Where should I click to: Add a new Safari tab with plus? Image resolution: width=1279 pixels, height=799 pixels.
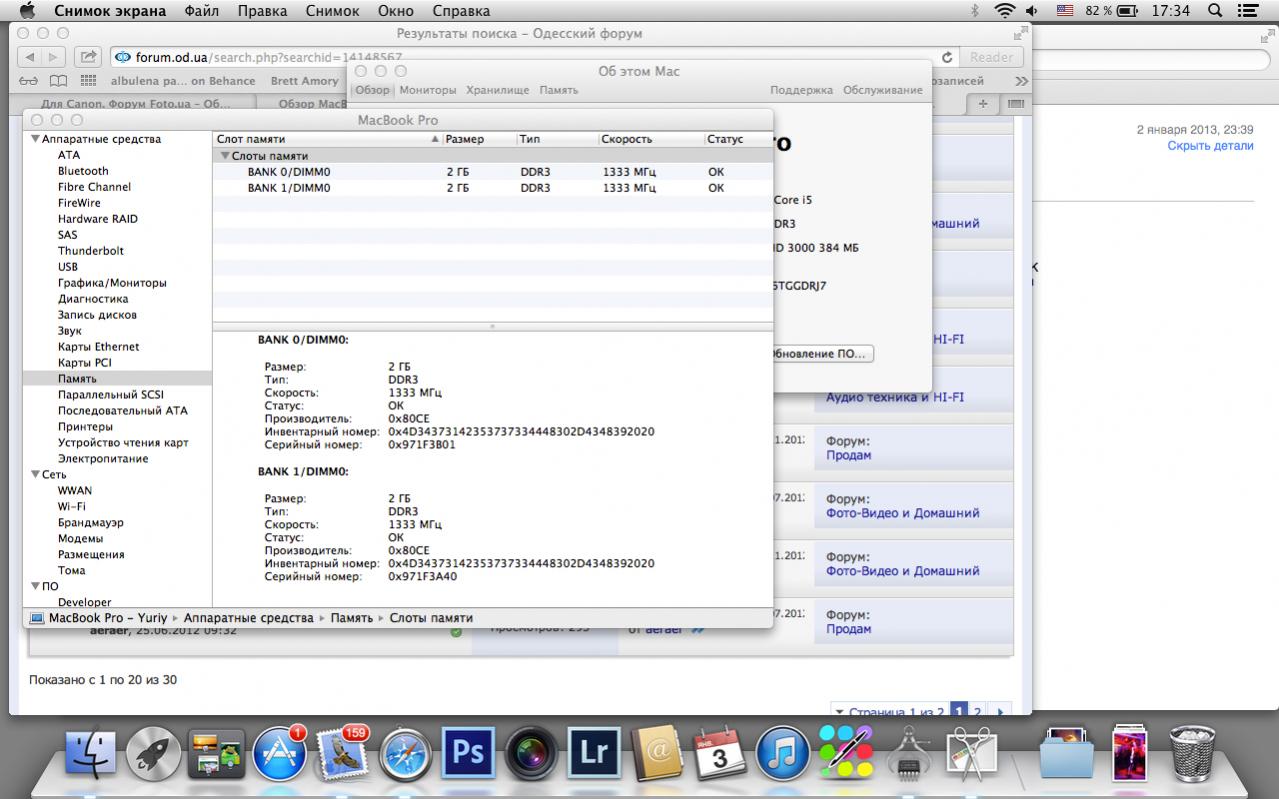pos(982,104)
